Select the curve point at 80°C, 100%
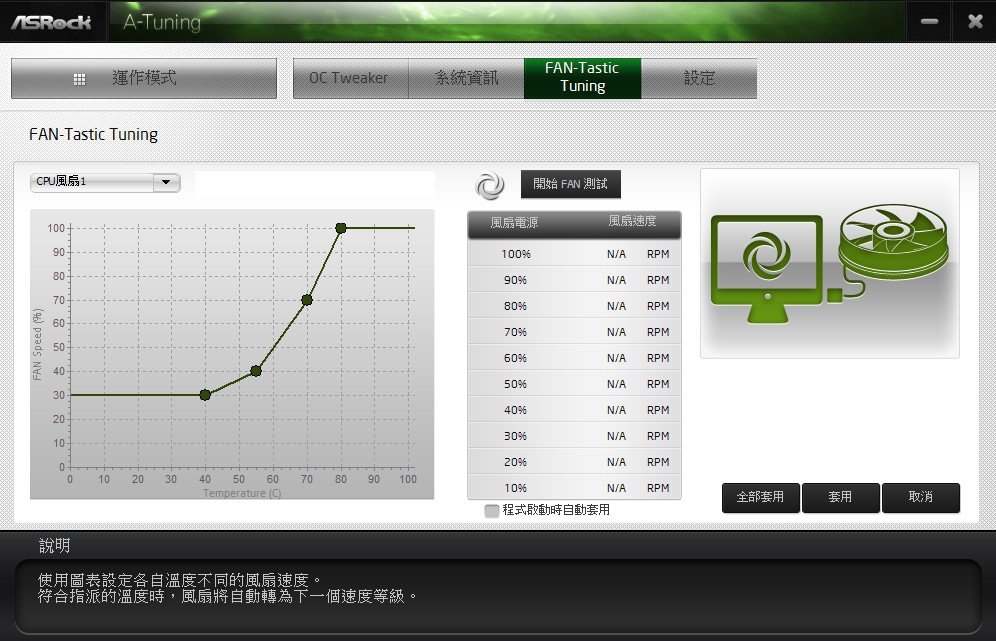Screen dimensions: 996x641 tap(340, 228)
